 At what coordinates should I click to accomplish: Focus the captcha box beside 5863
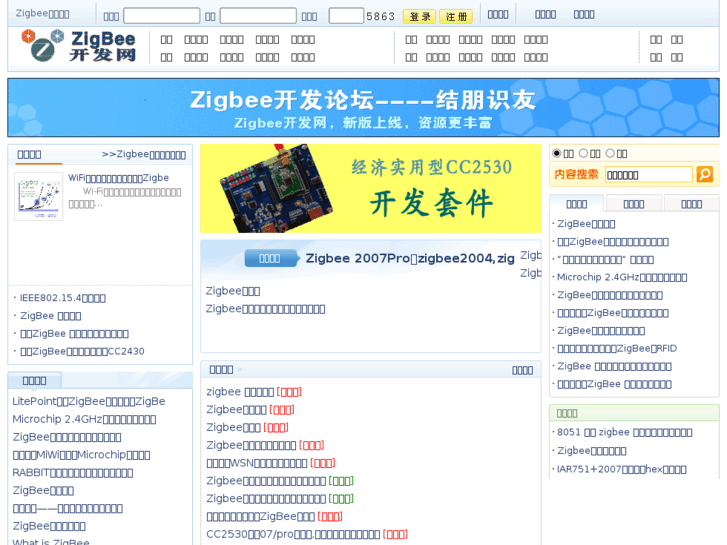(x=346, y=16)
